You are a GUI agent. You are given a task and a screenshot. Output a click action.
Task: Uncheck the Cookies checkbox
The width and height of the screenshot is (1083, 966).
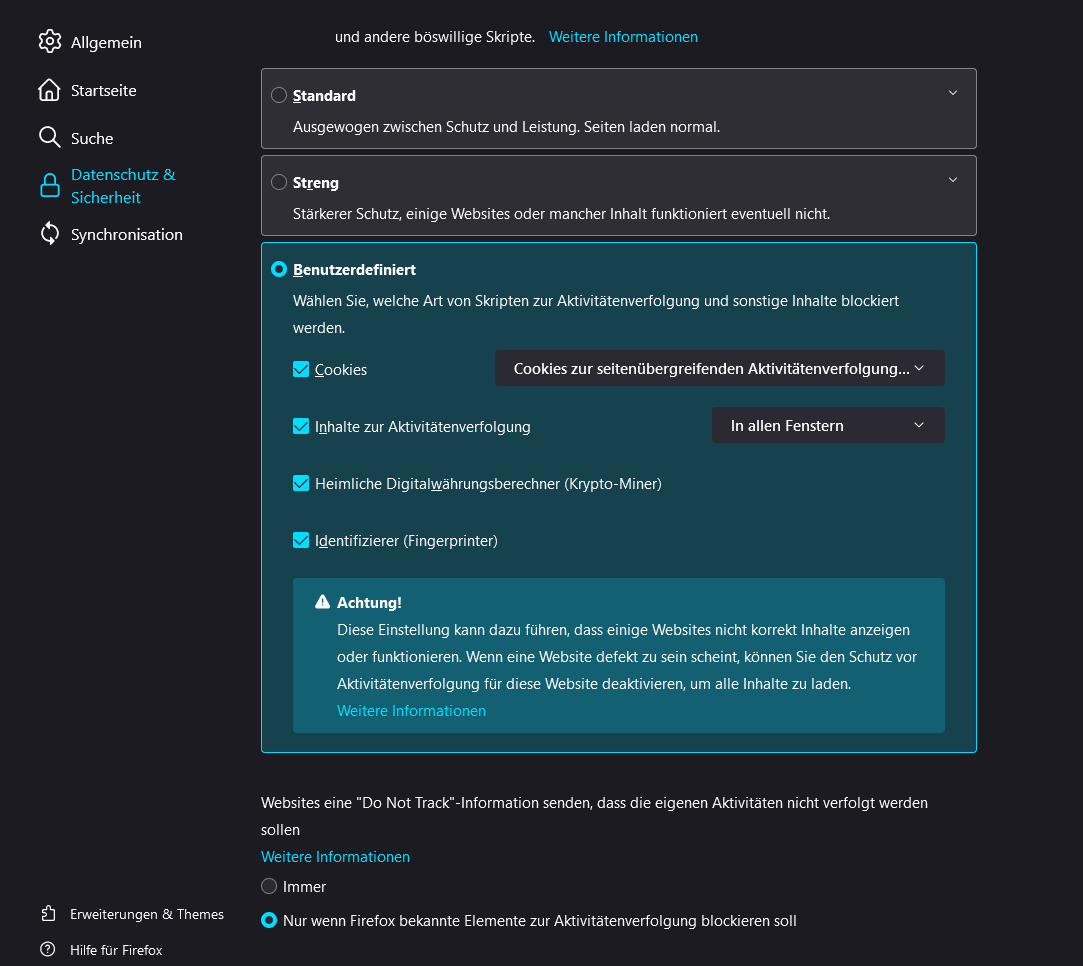[x=301, y=369]
